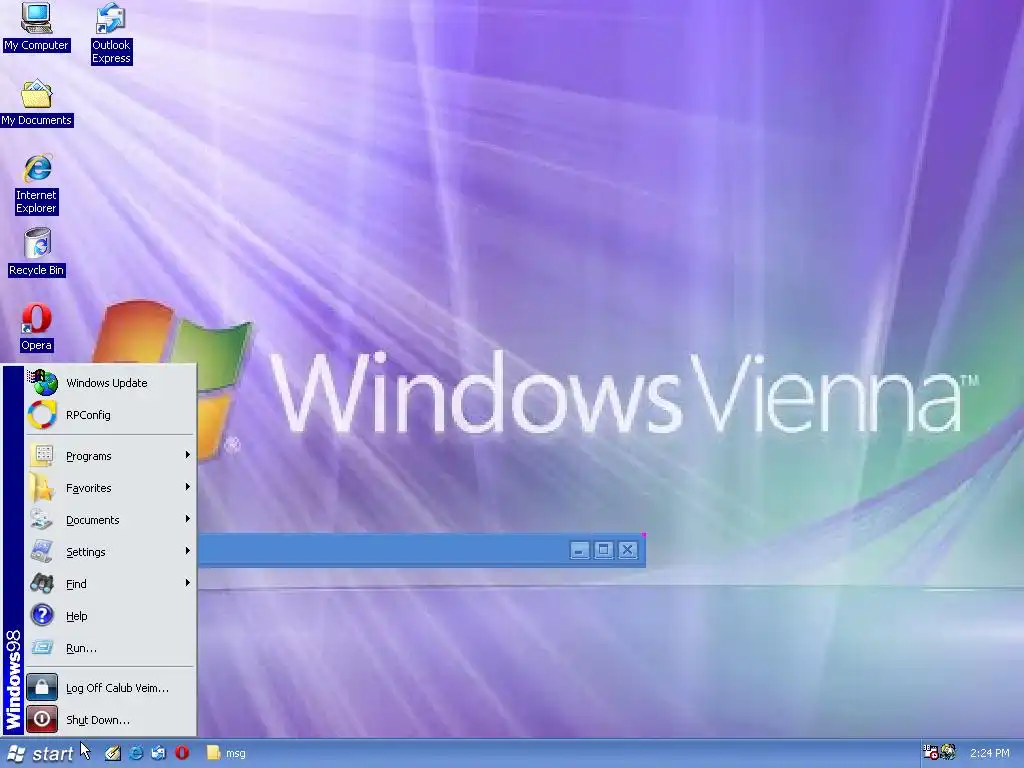Open the Favorites submenu

111,488
